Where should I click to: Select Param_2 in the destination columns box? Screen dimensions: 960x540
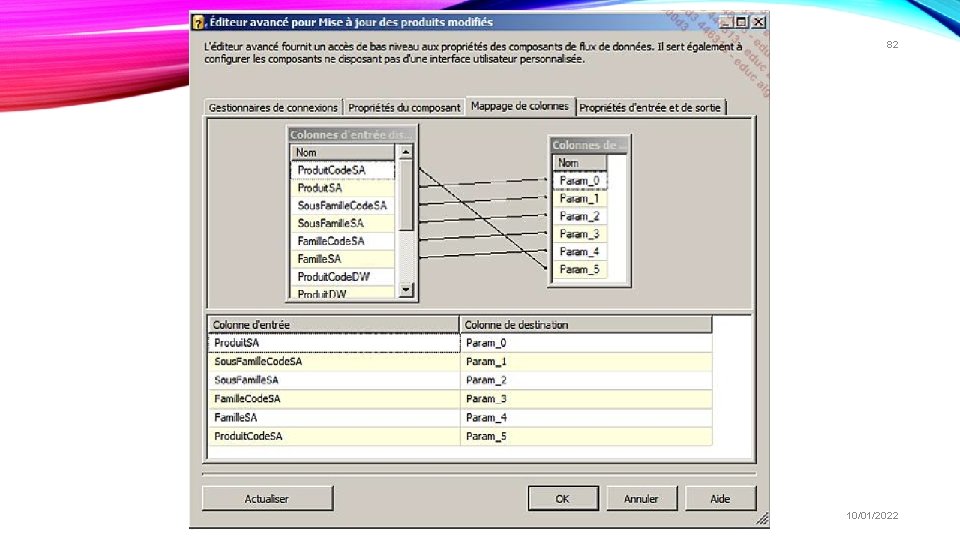click(580, 216)
